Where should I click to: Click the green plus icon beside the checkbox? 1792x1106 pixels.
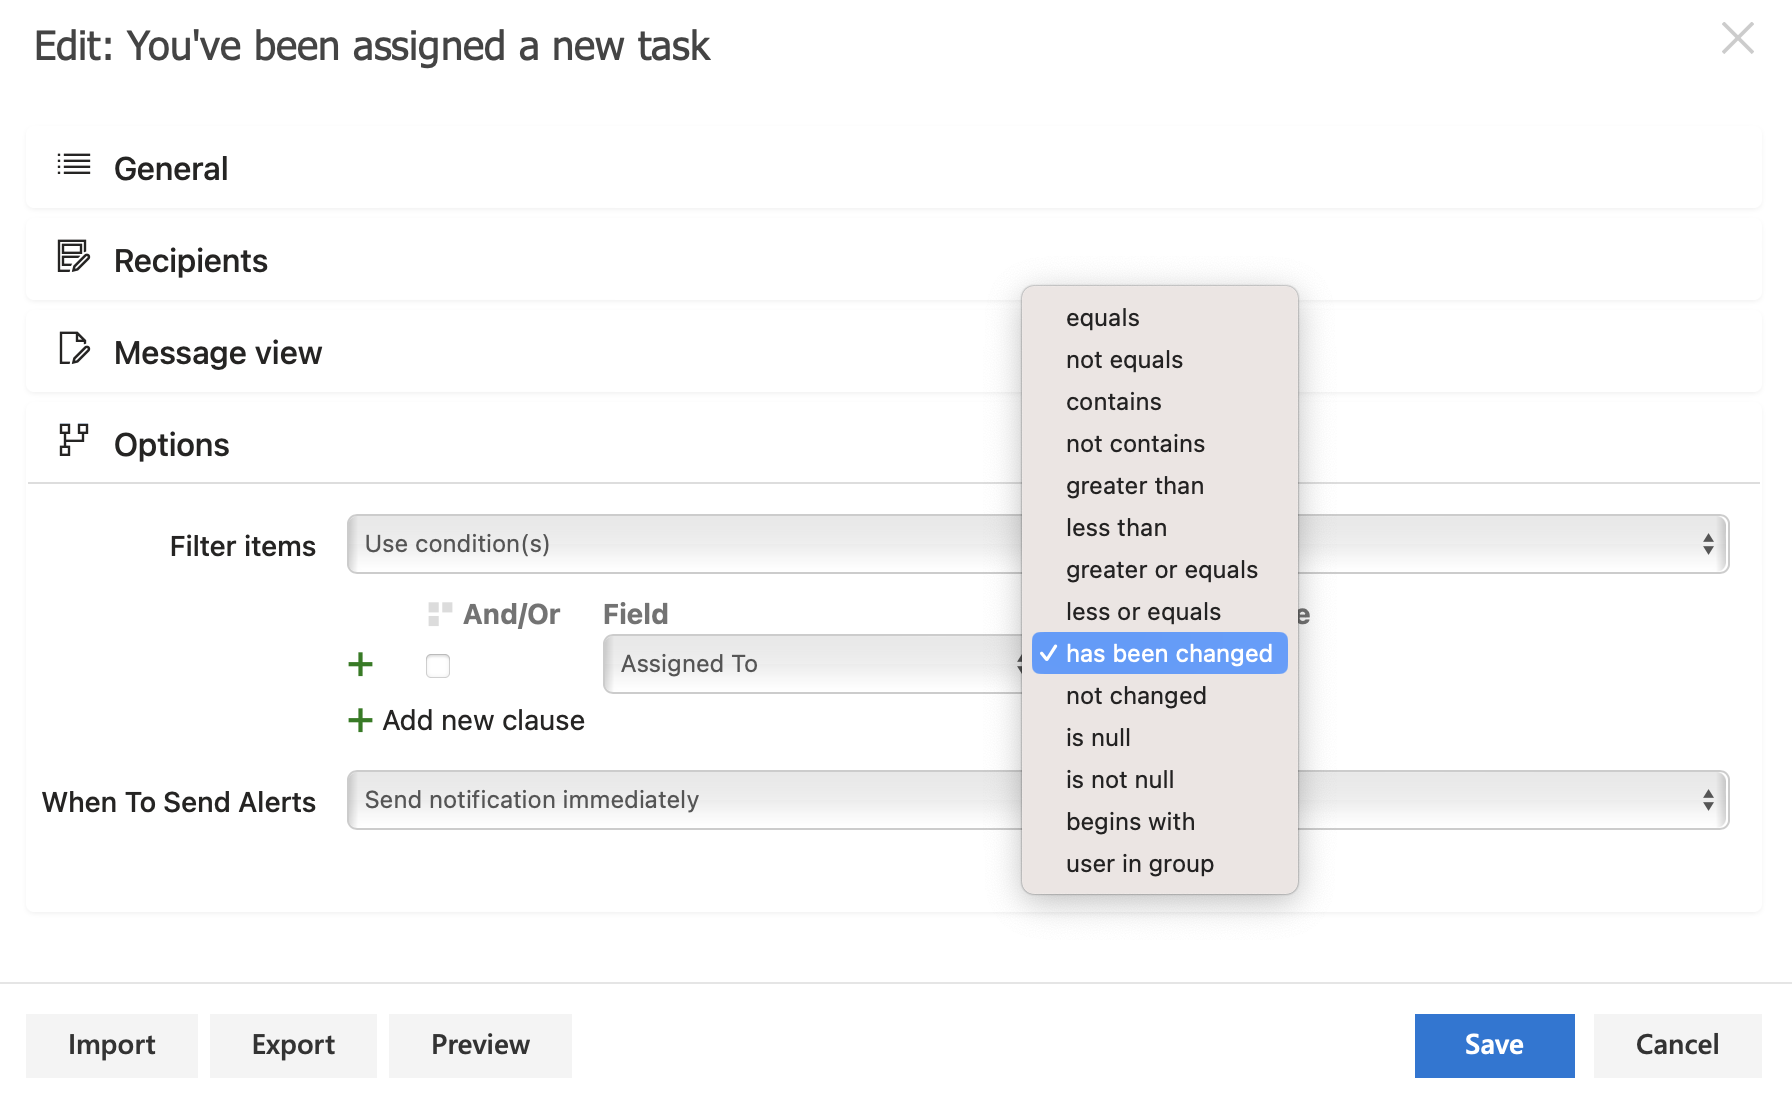tap(360, 663)
